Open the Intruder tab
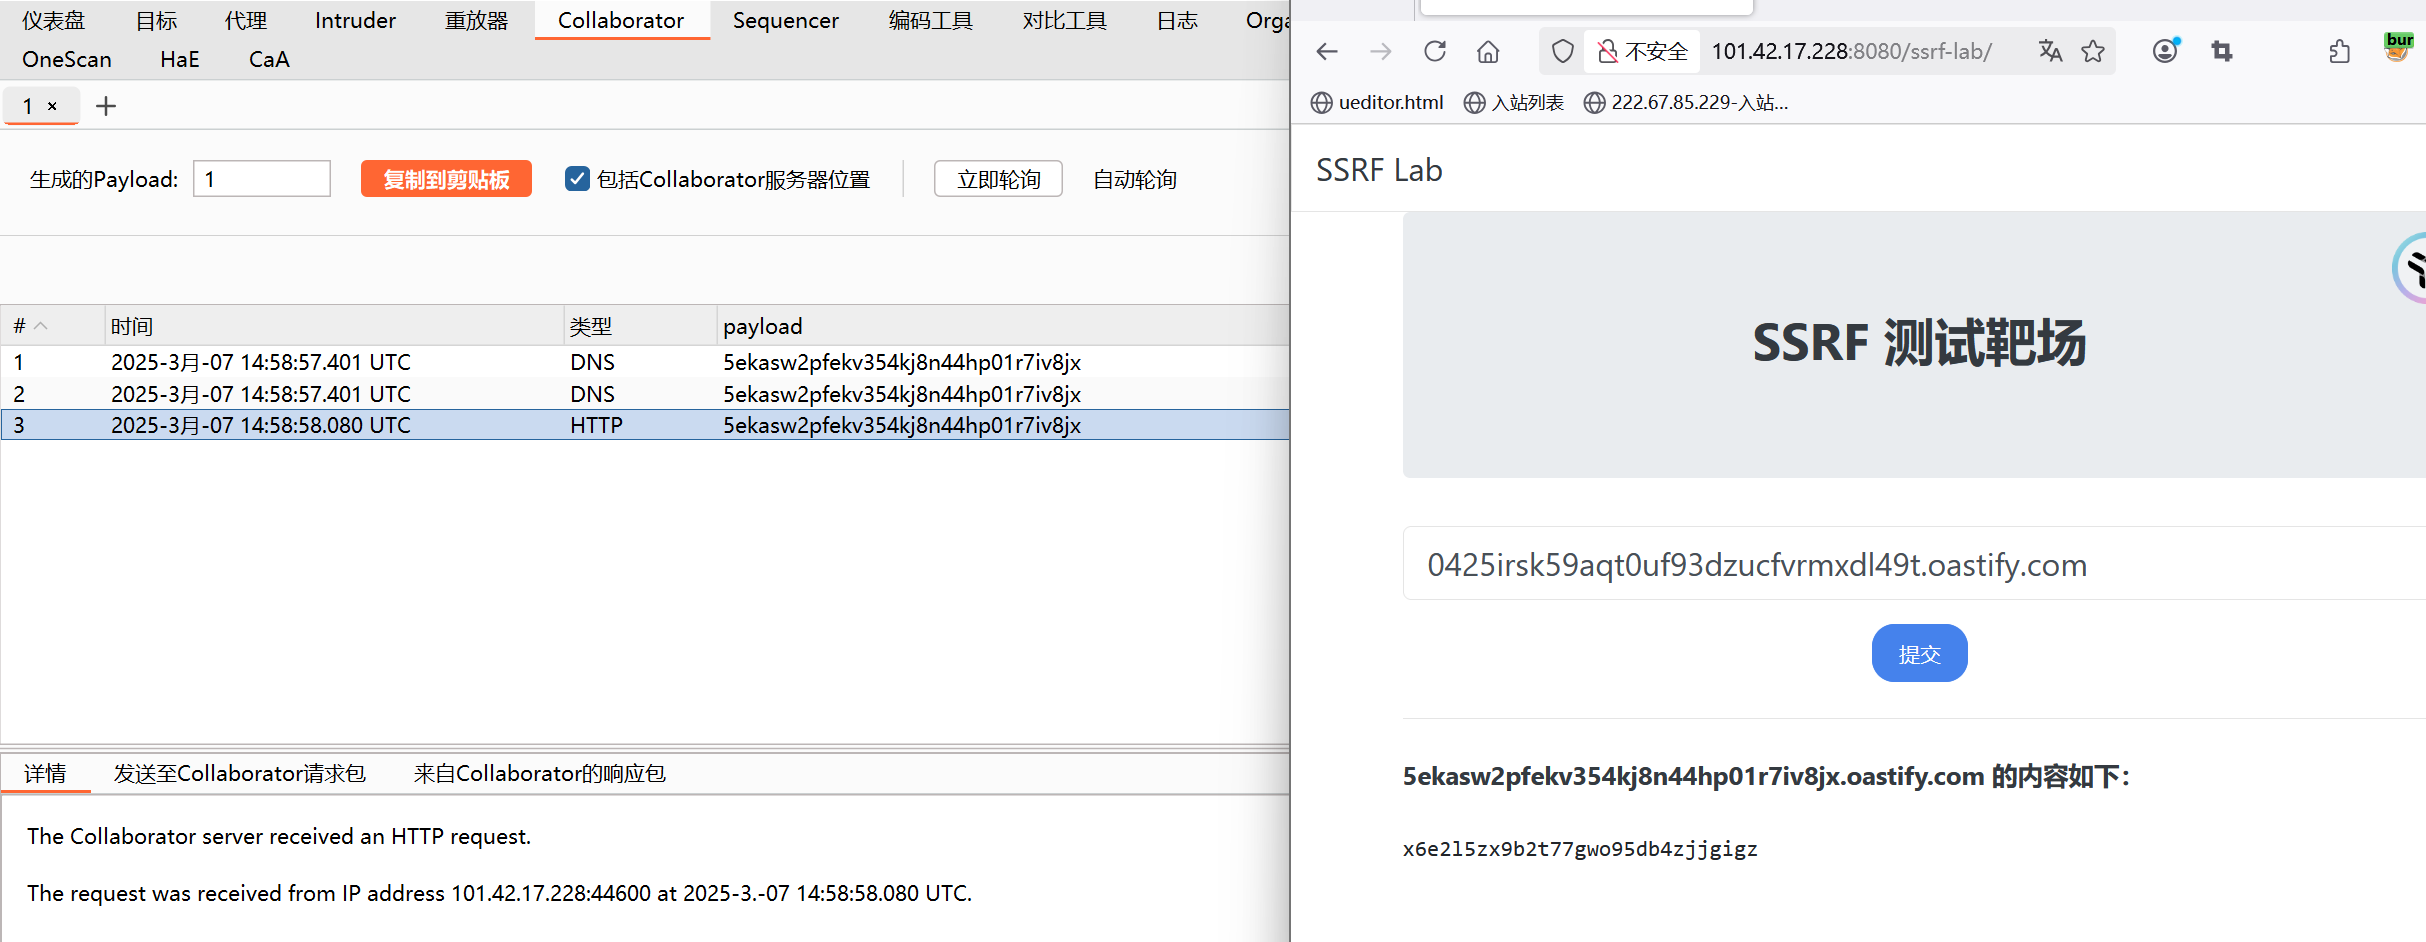2426x942 pixels. 355,21
